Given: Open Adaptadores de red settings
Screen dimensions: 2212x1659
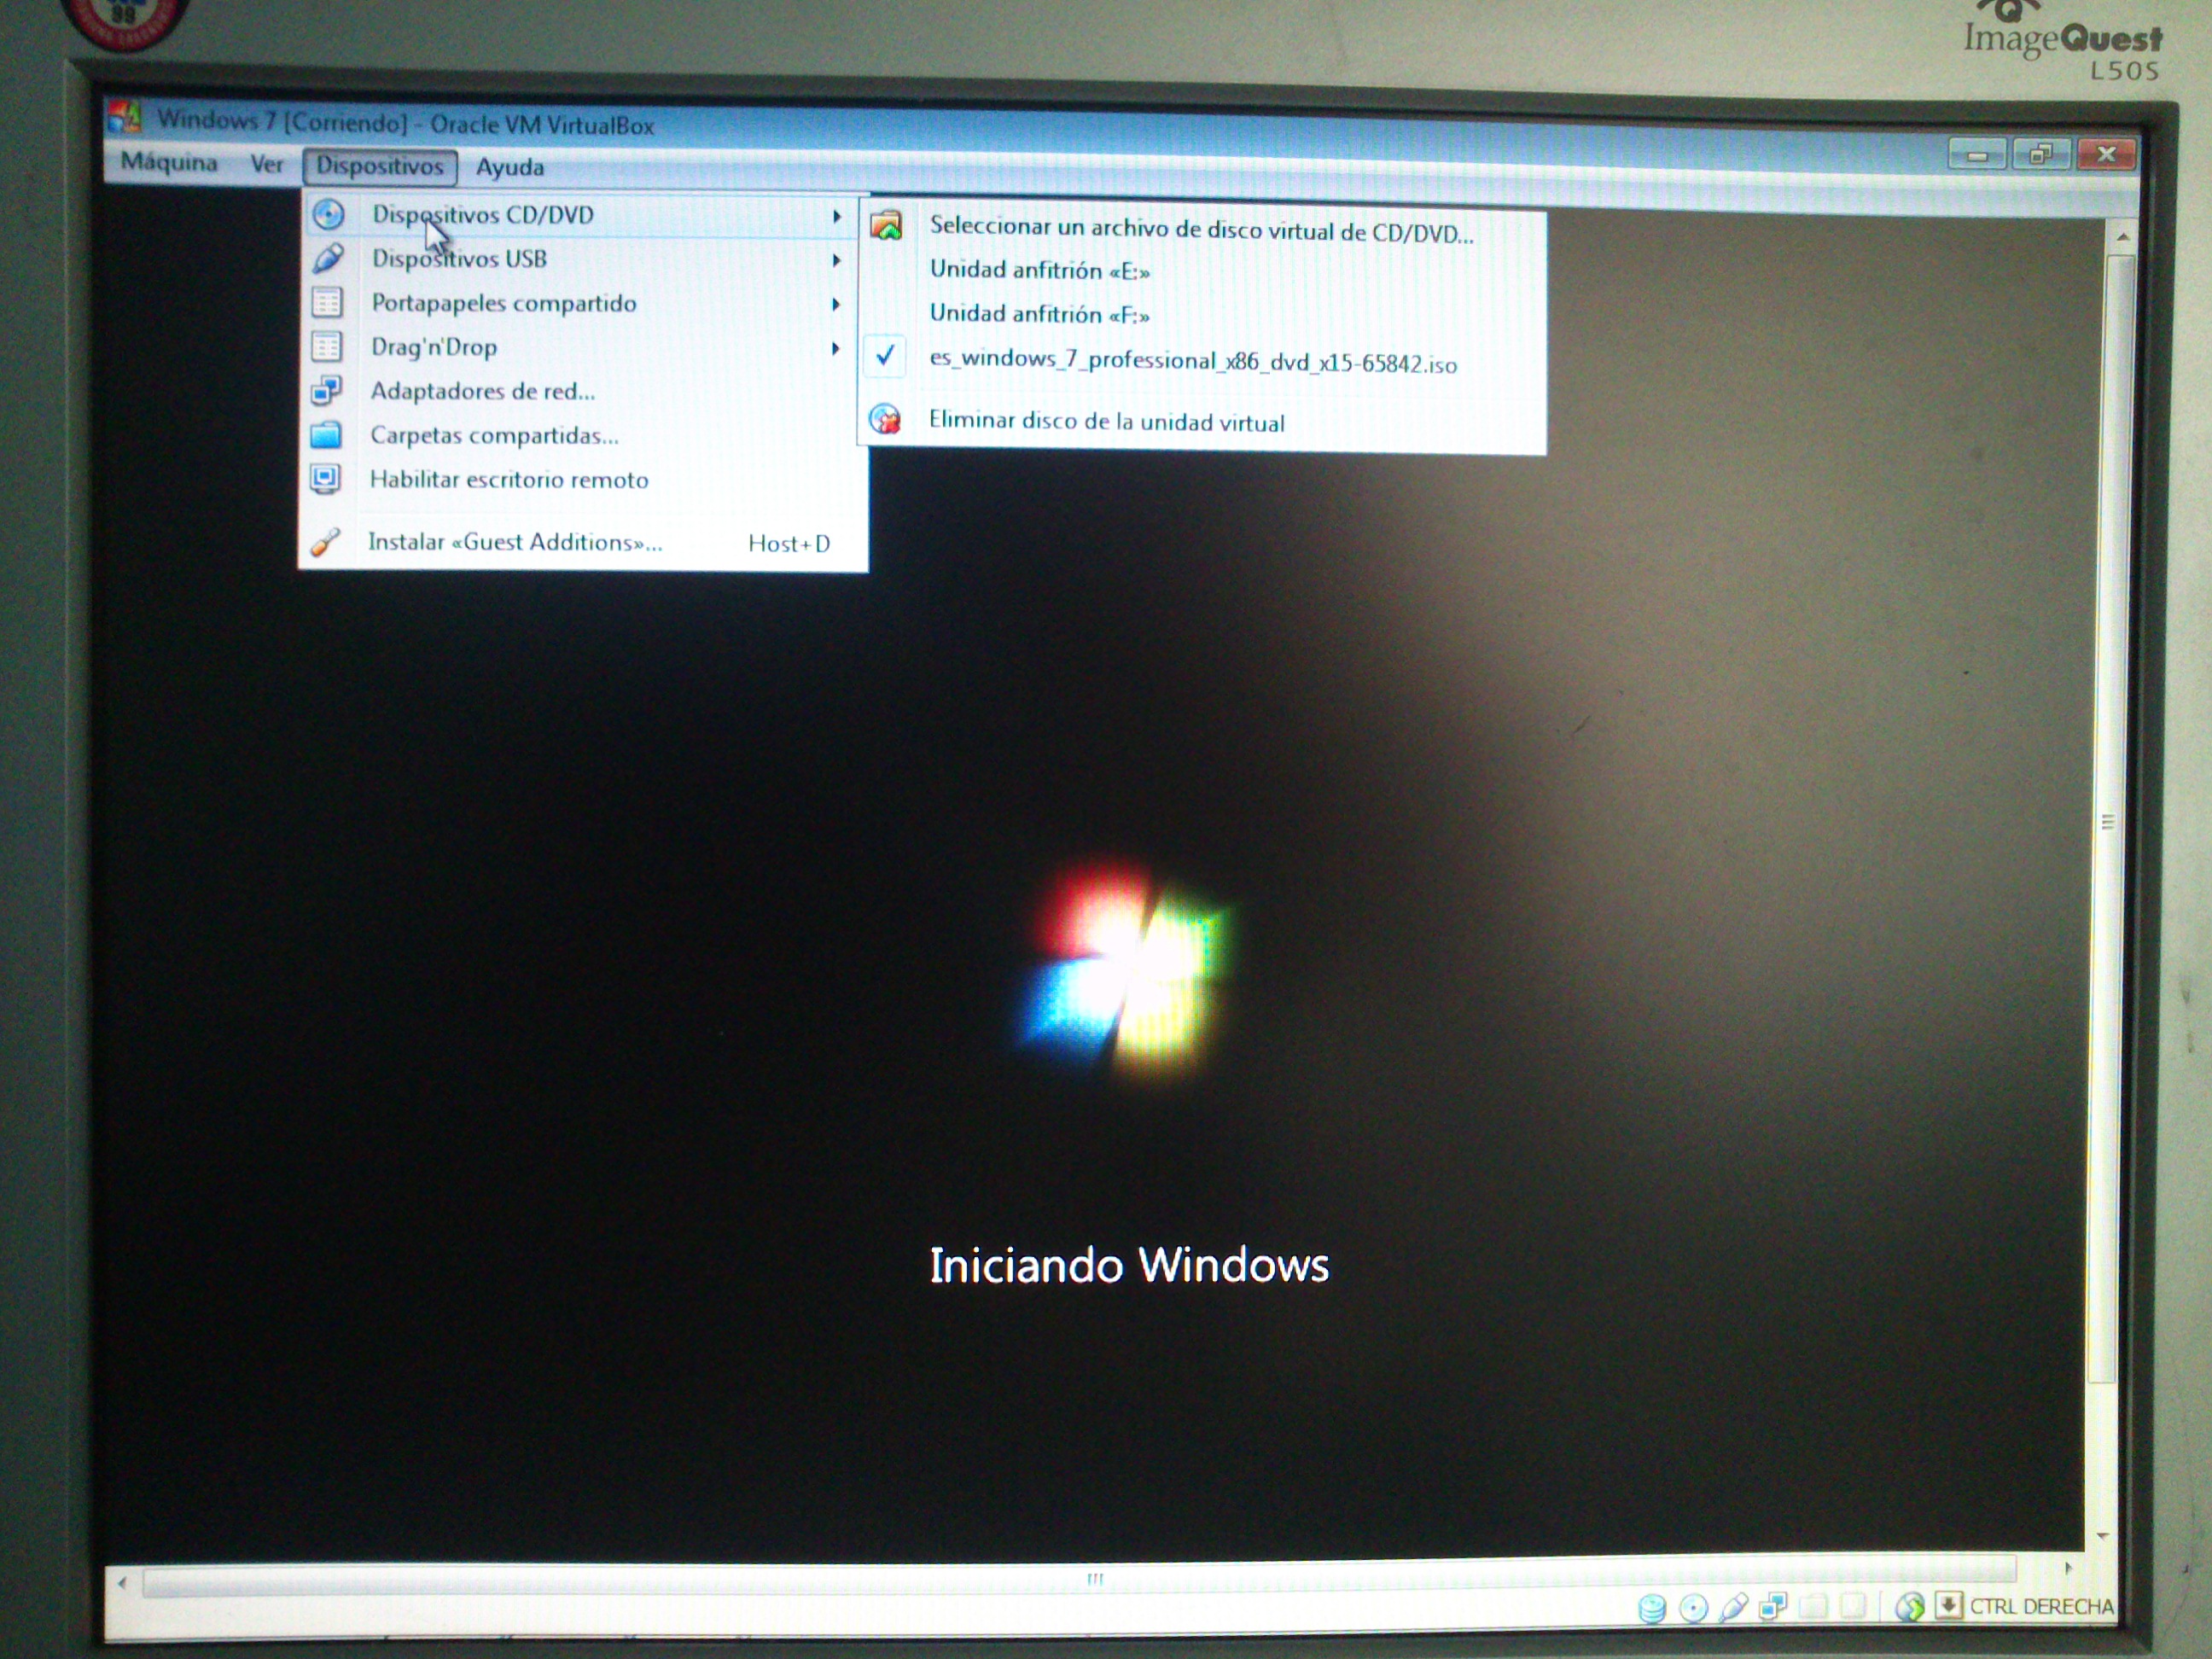Looking at the screenshot, I should [x=482, y=391].
